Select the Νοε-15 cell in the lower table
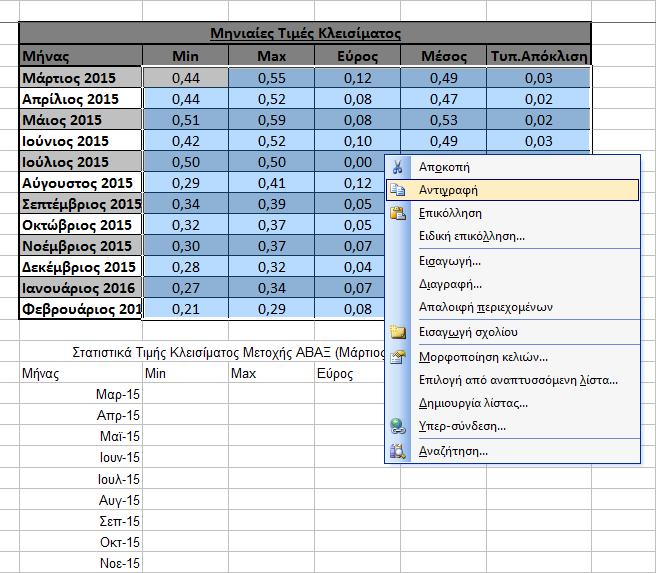 (81, 563)
